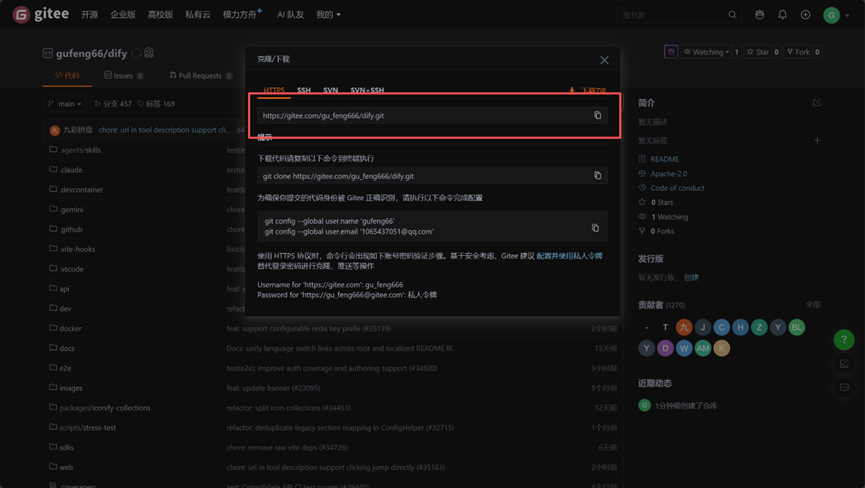Click the plus create icon in header
This screenshot has width=865, height=488.
point(805,15)
